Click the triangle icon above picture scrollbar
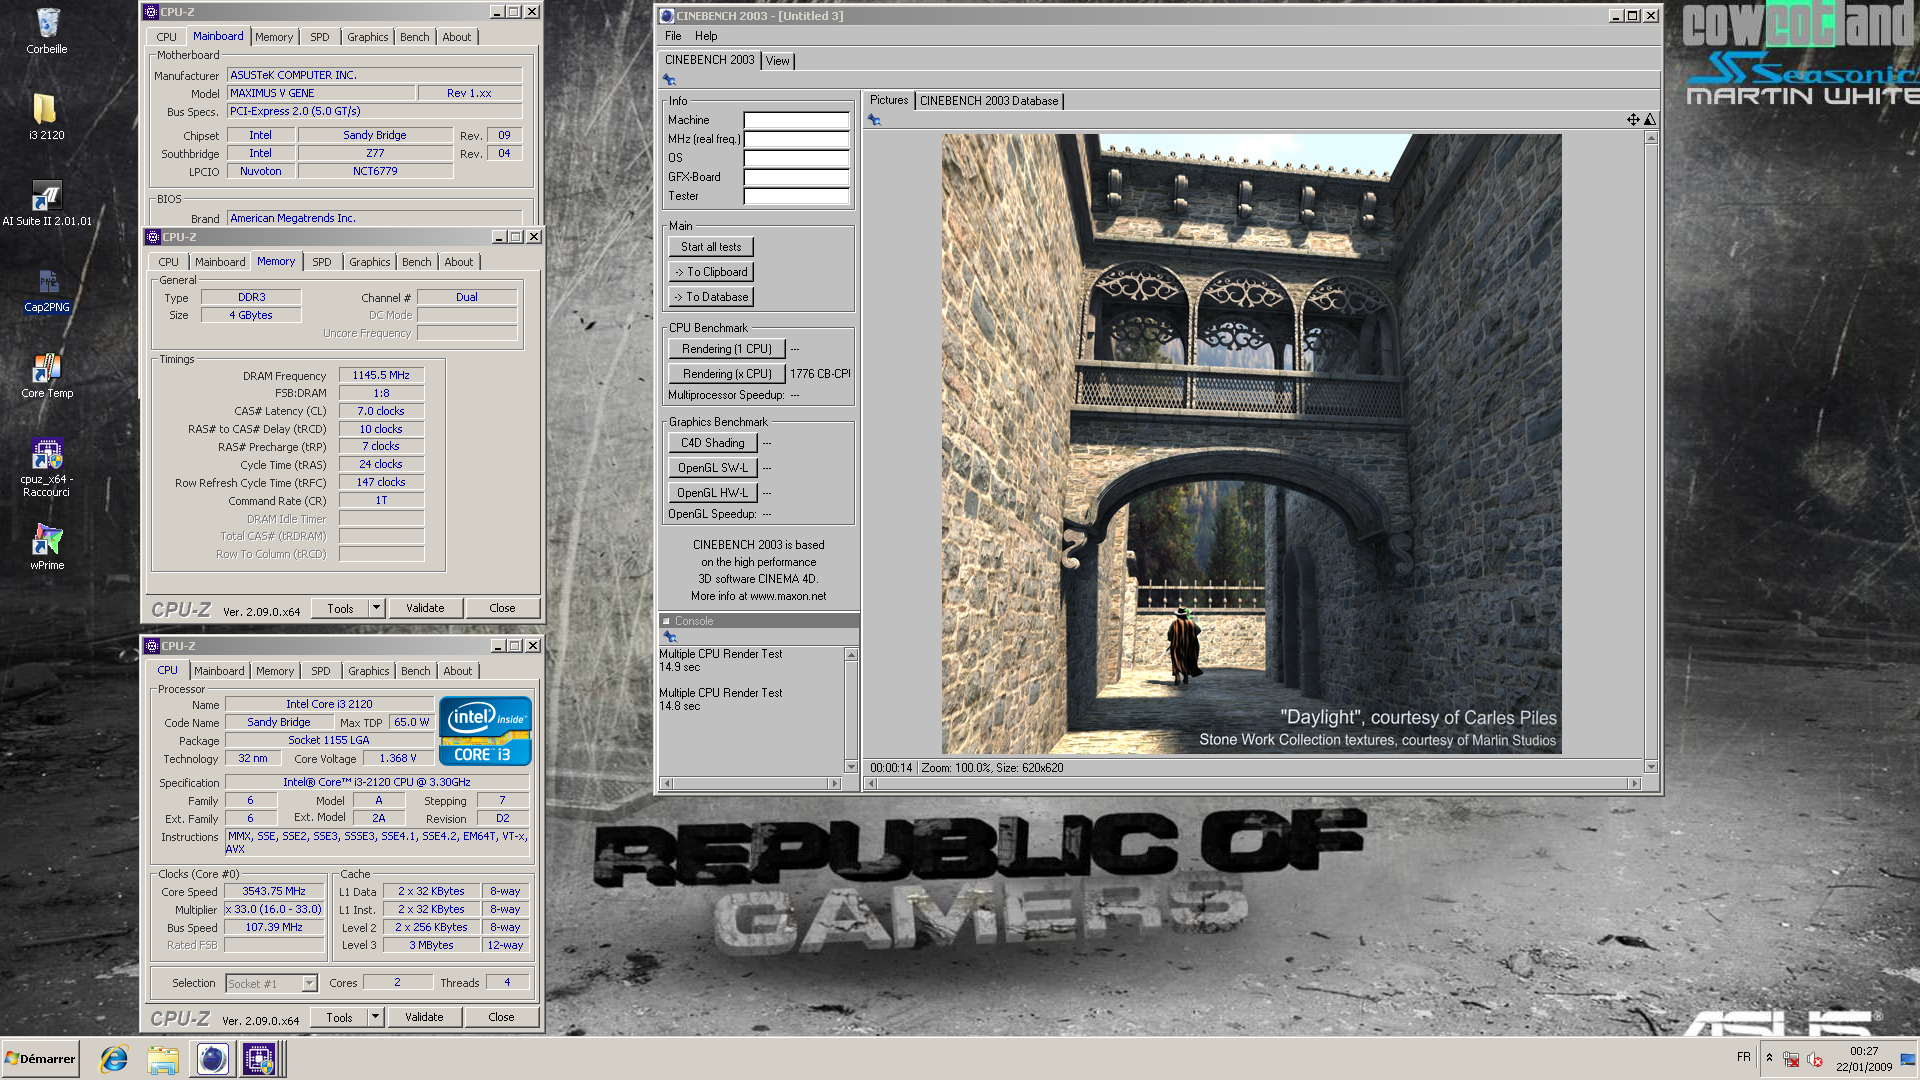 click(x=1650, y=120)
